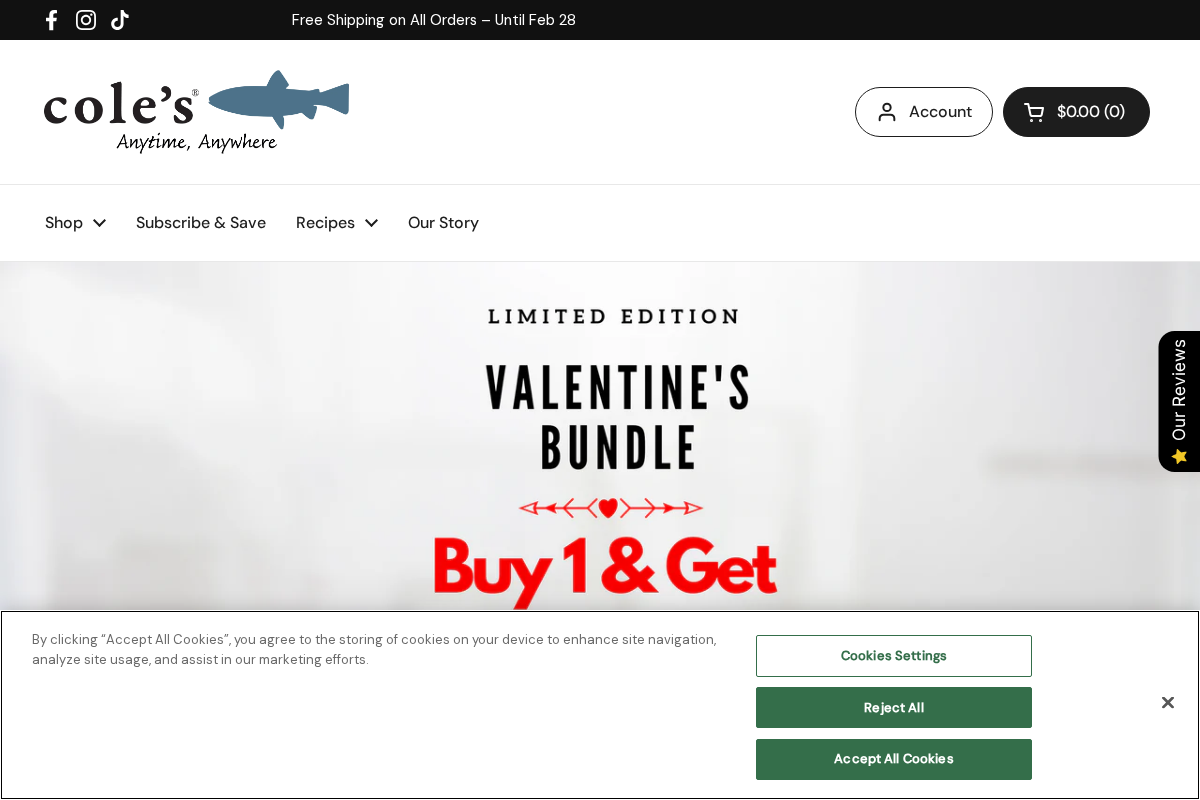Reject all cookies
Viewport: 1200px width, 800px height.
pos(893,707)
